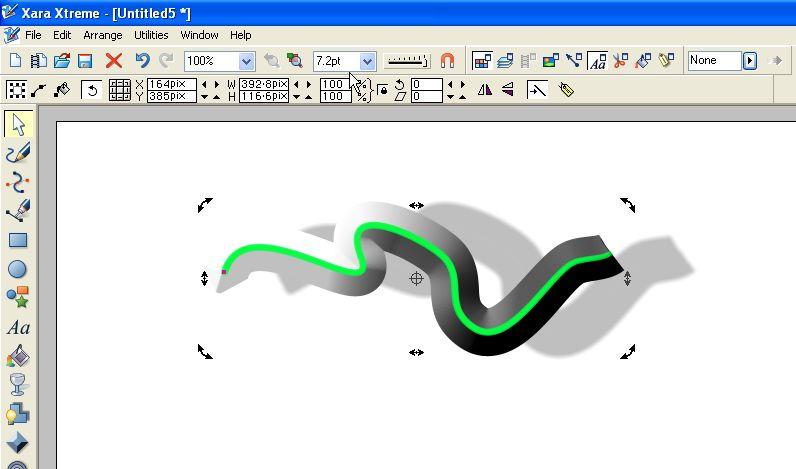
Task: Click the Redo arrow icon
Action: (166, 61)
